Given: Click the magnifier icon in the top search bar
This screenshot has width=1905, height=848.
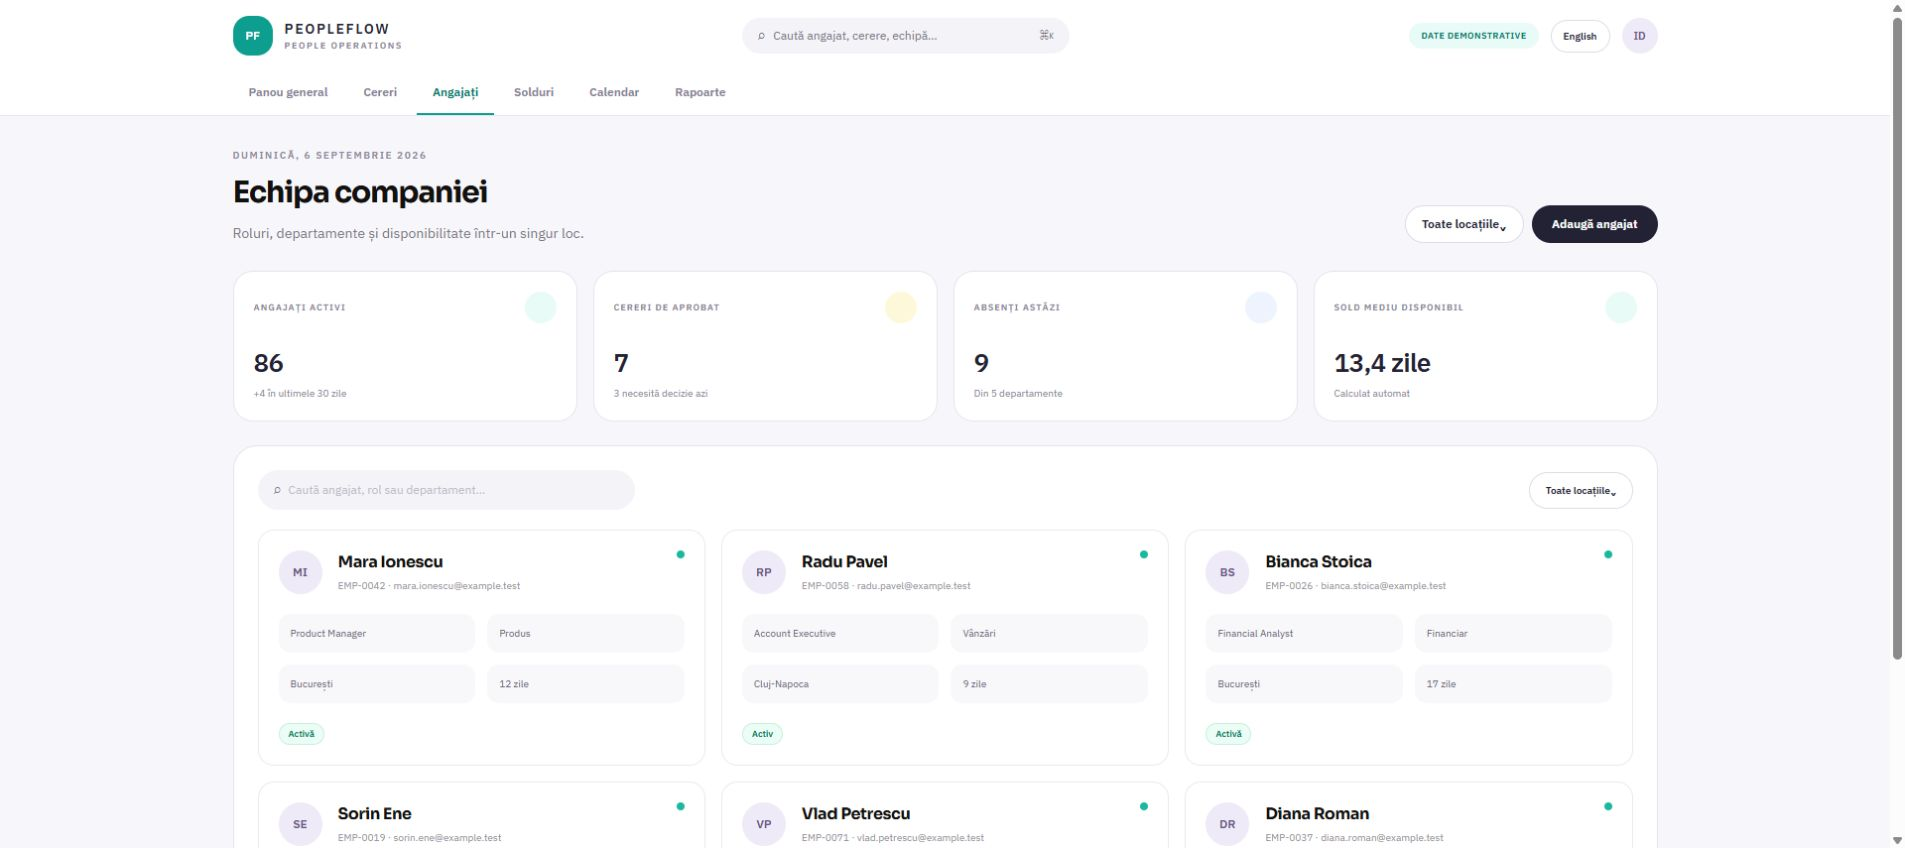Looking at the screenshot, I should 762,36.
